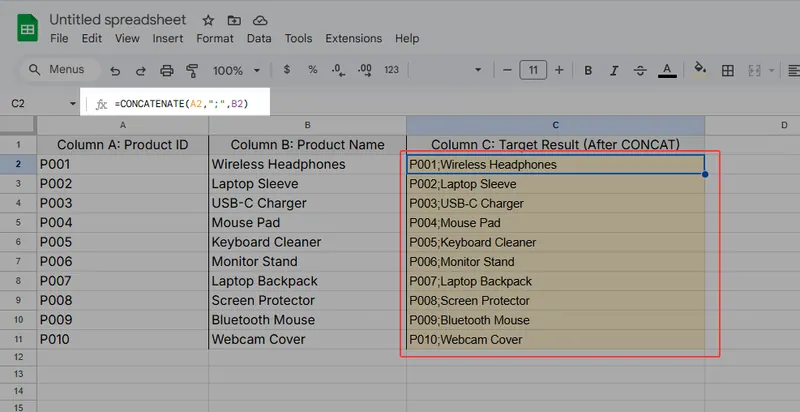Open the 123 number format dropdown
The image size is (800, 412).
click(391, 70)
